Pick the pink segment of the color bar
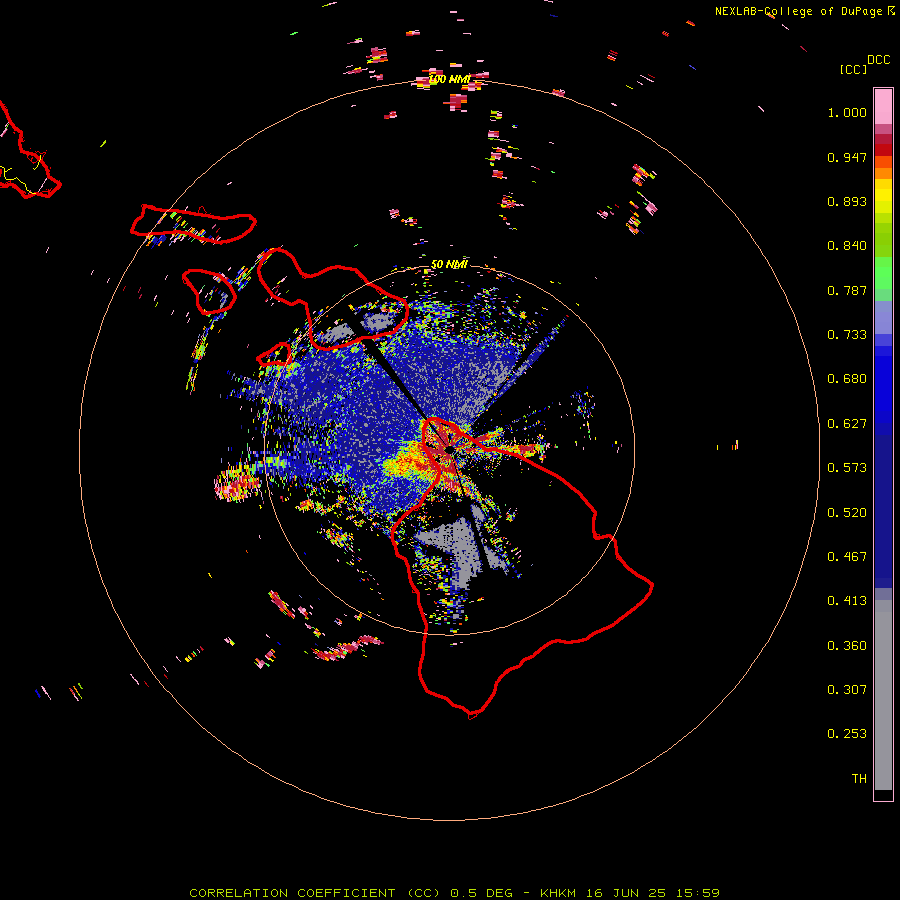 click(x=883, y=107)
